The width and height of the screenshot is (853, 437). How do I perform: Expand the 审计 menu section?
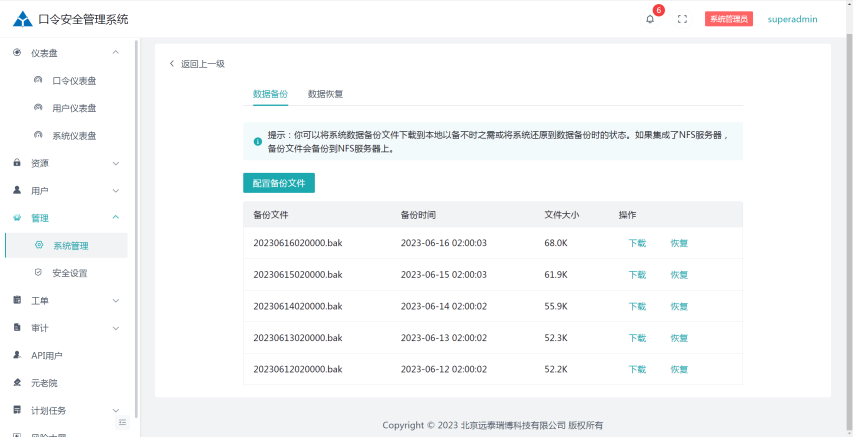[x=116, y=328]
